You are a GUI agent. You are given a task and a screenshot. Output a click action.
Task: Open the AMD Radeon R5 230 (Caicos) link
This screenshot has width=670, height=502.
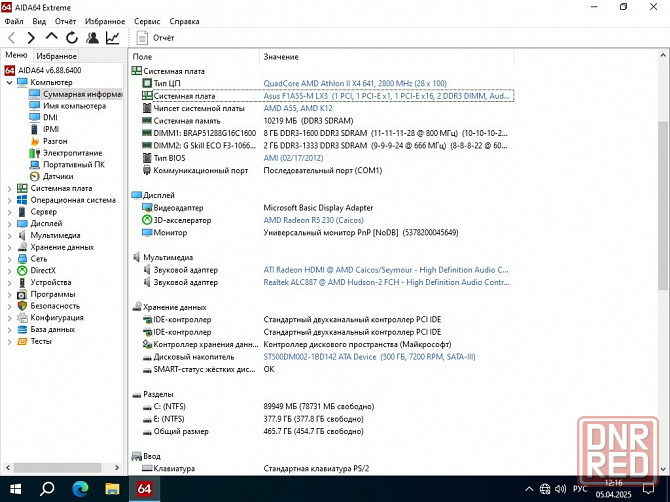313,220
